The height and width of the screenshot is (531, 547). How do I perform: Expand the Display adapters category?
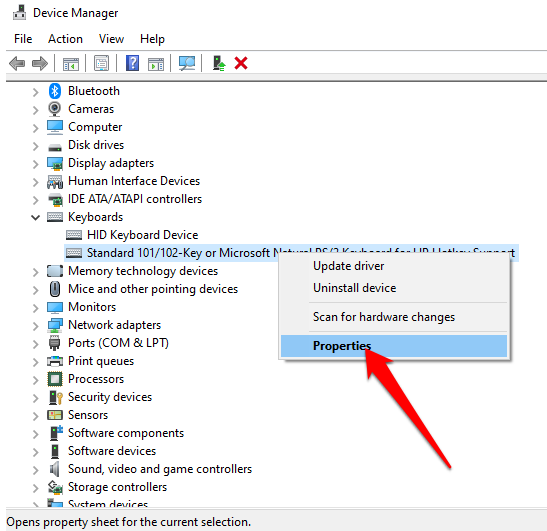[x=35, y=164]
